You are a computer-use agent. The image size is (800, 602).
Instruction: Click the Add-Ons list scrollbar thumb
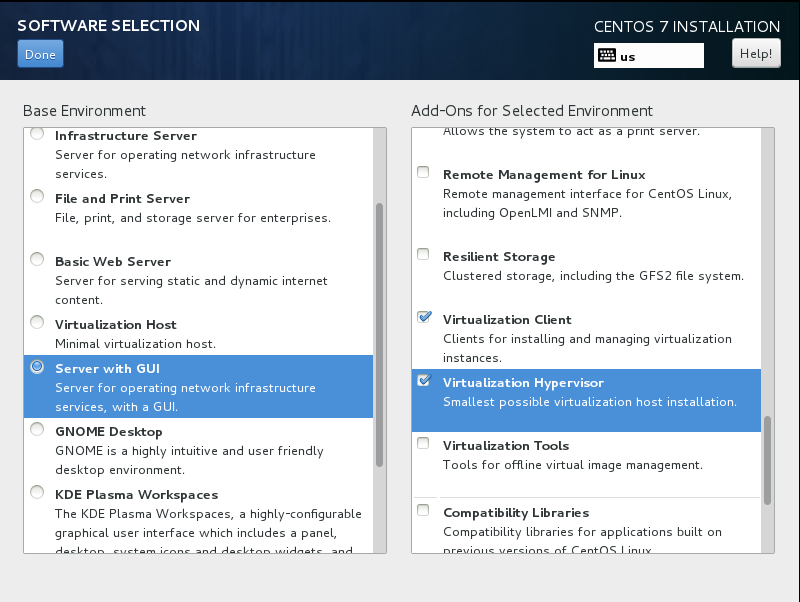767,461
